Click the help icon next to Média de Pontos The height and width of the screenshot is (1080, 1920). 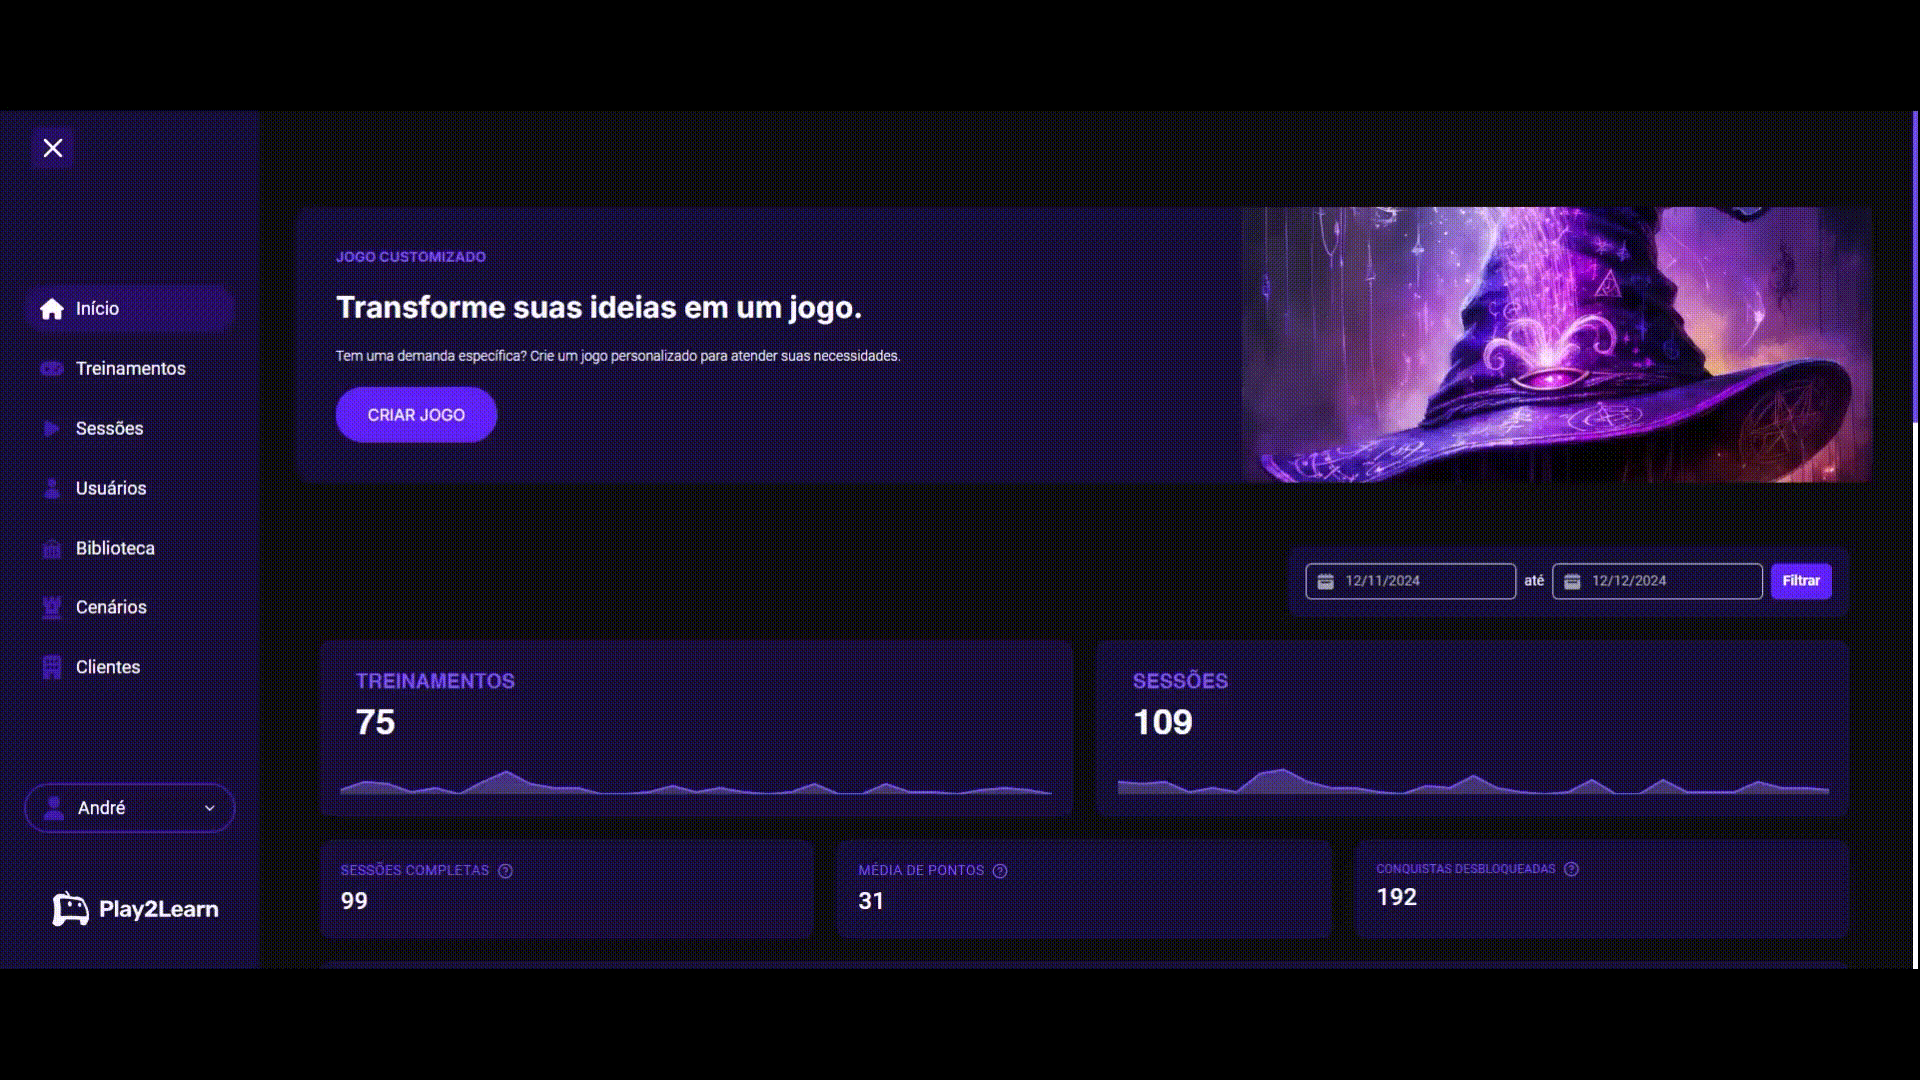pyautogui.click(x=1000, y=871)
